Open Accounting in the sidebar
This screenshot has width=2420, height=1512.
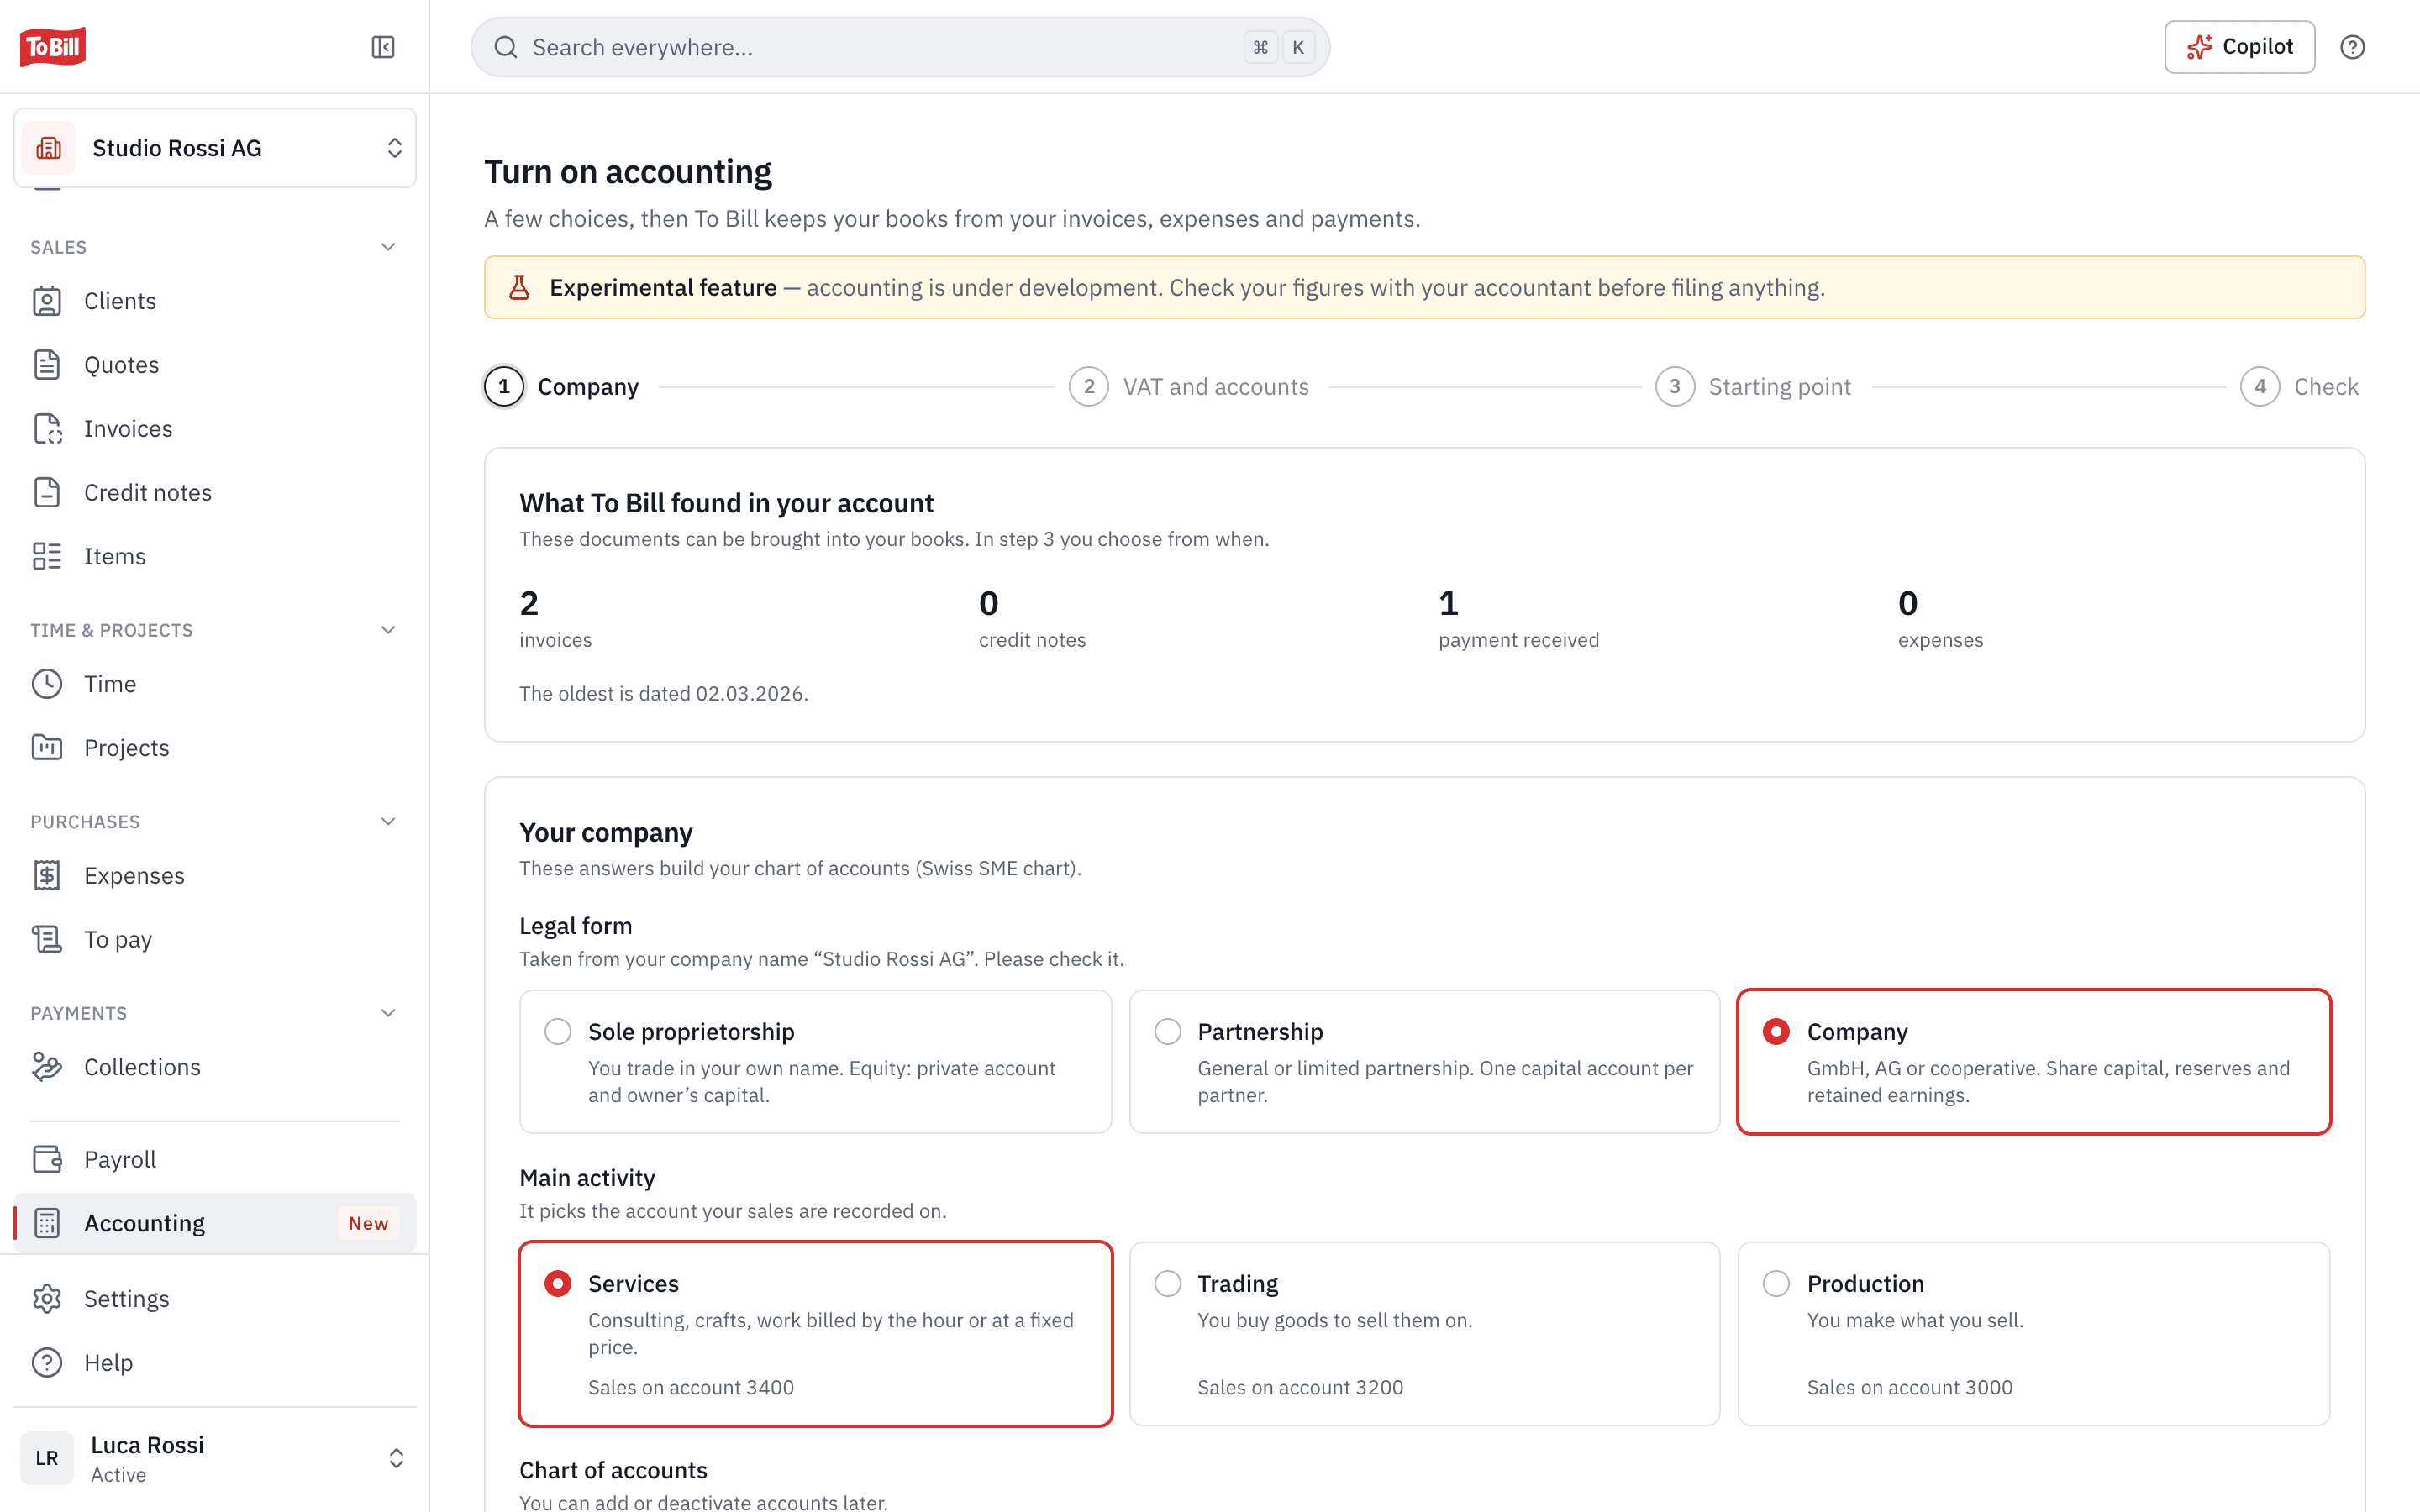pyautogui.click(x=215, y=1223)
